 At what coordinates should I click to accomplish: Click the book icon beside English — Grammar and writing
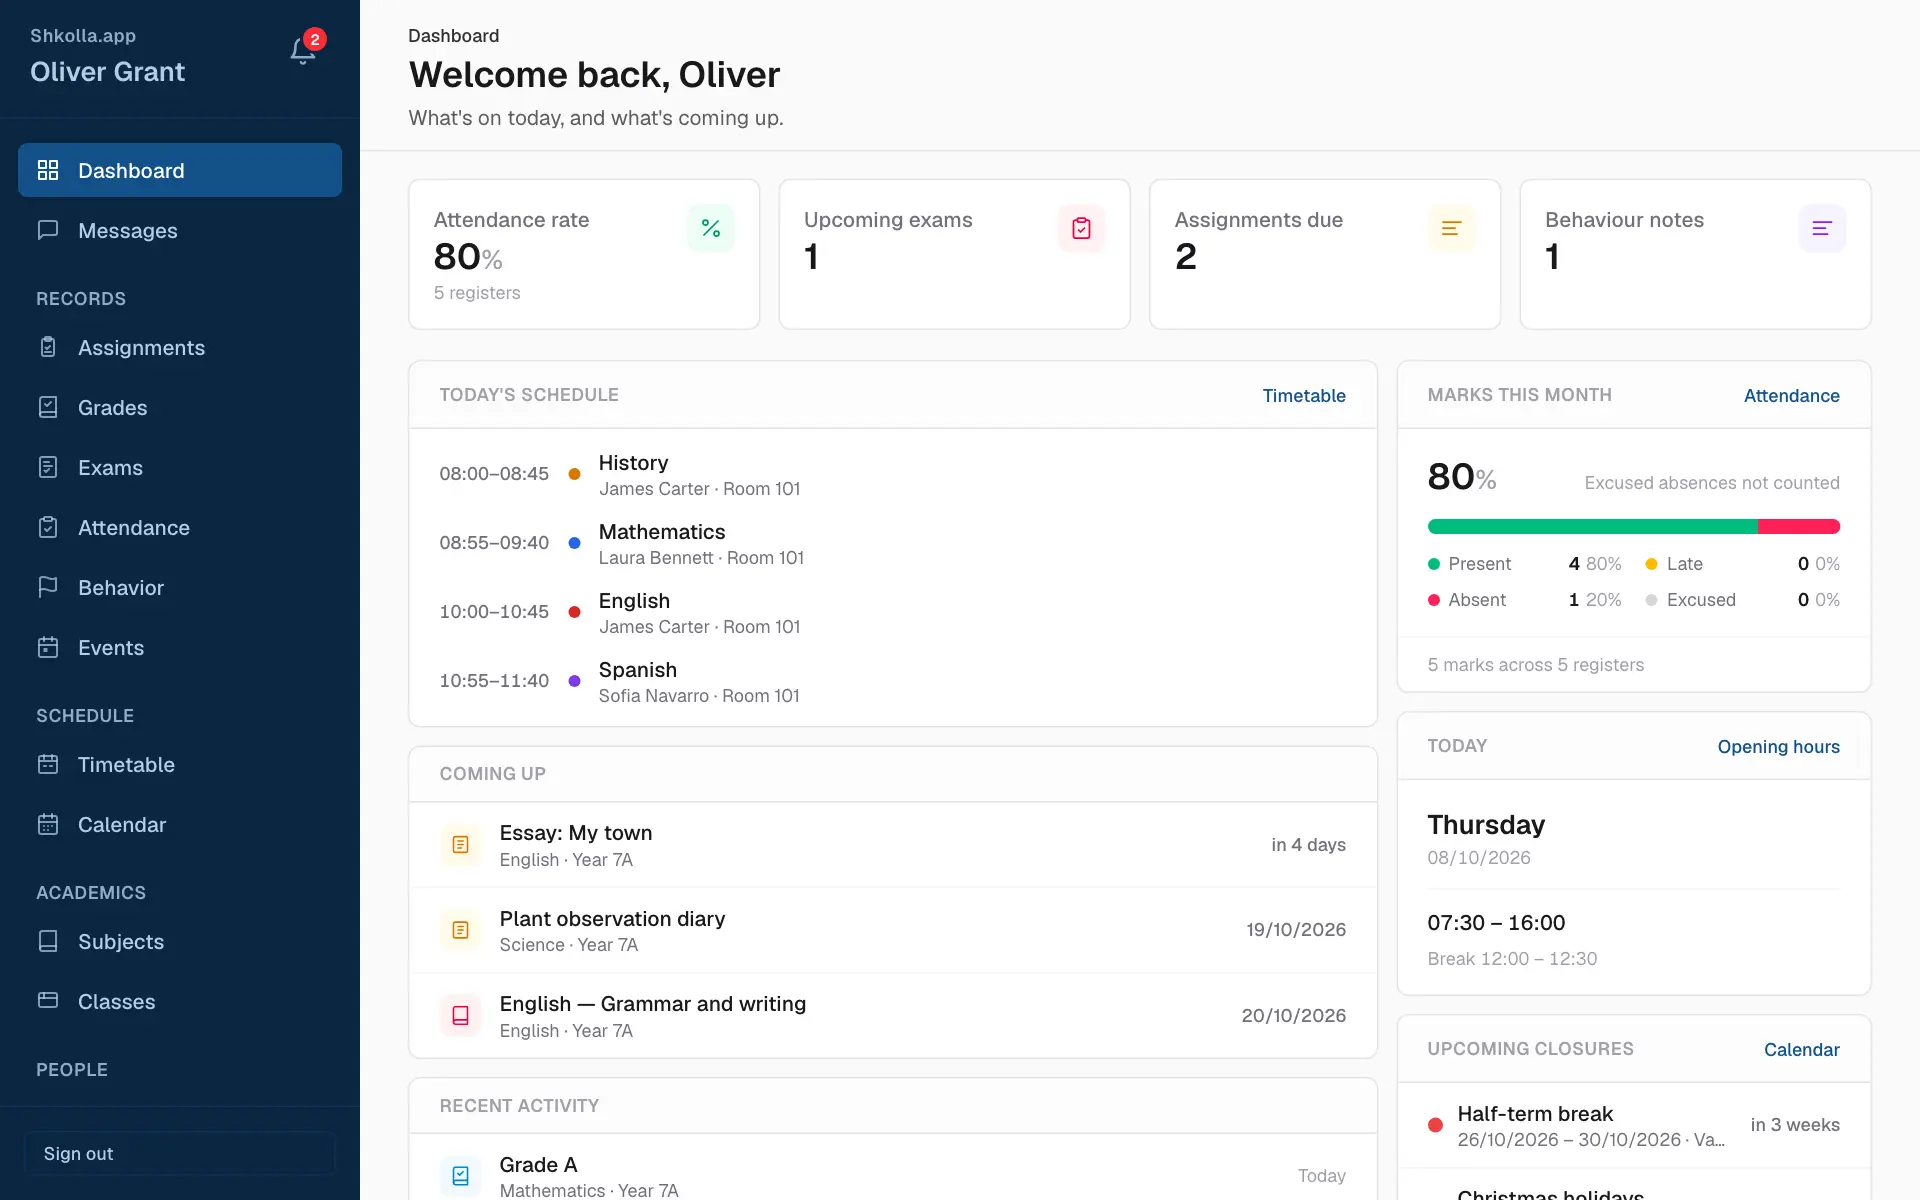point(460,1016)
